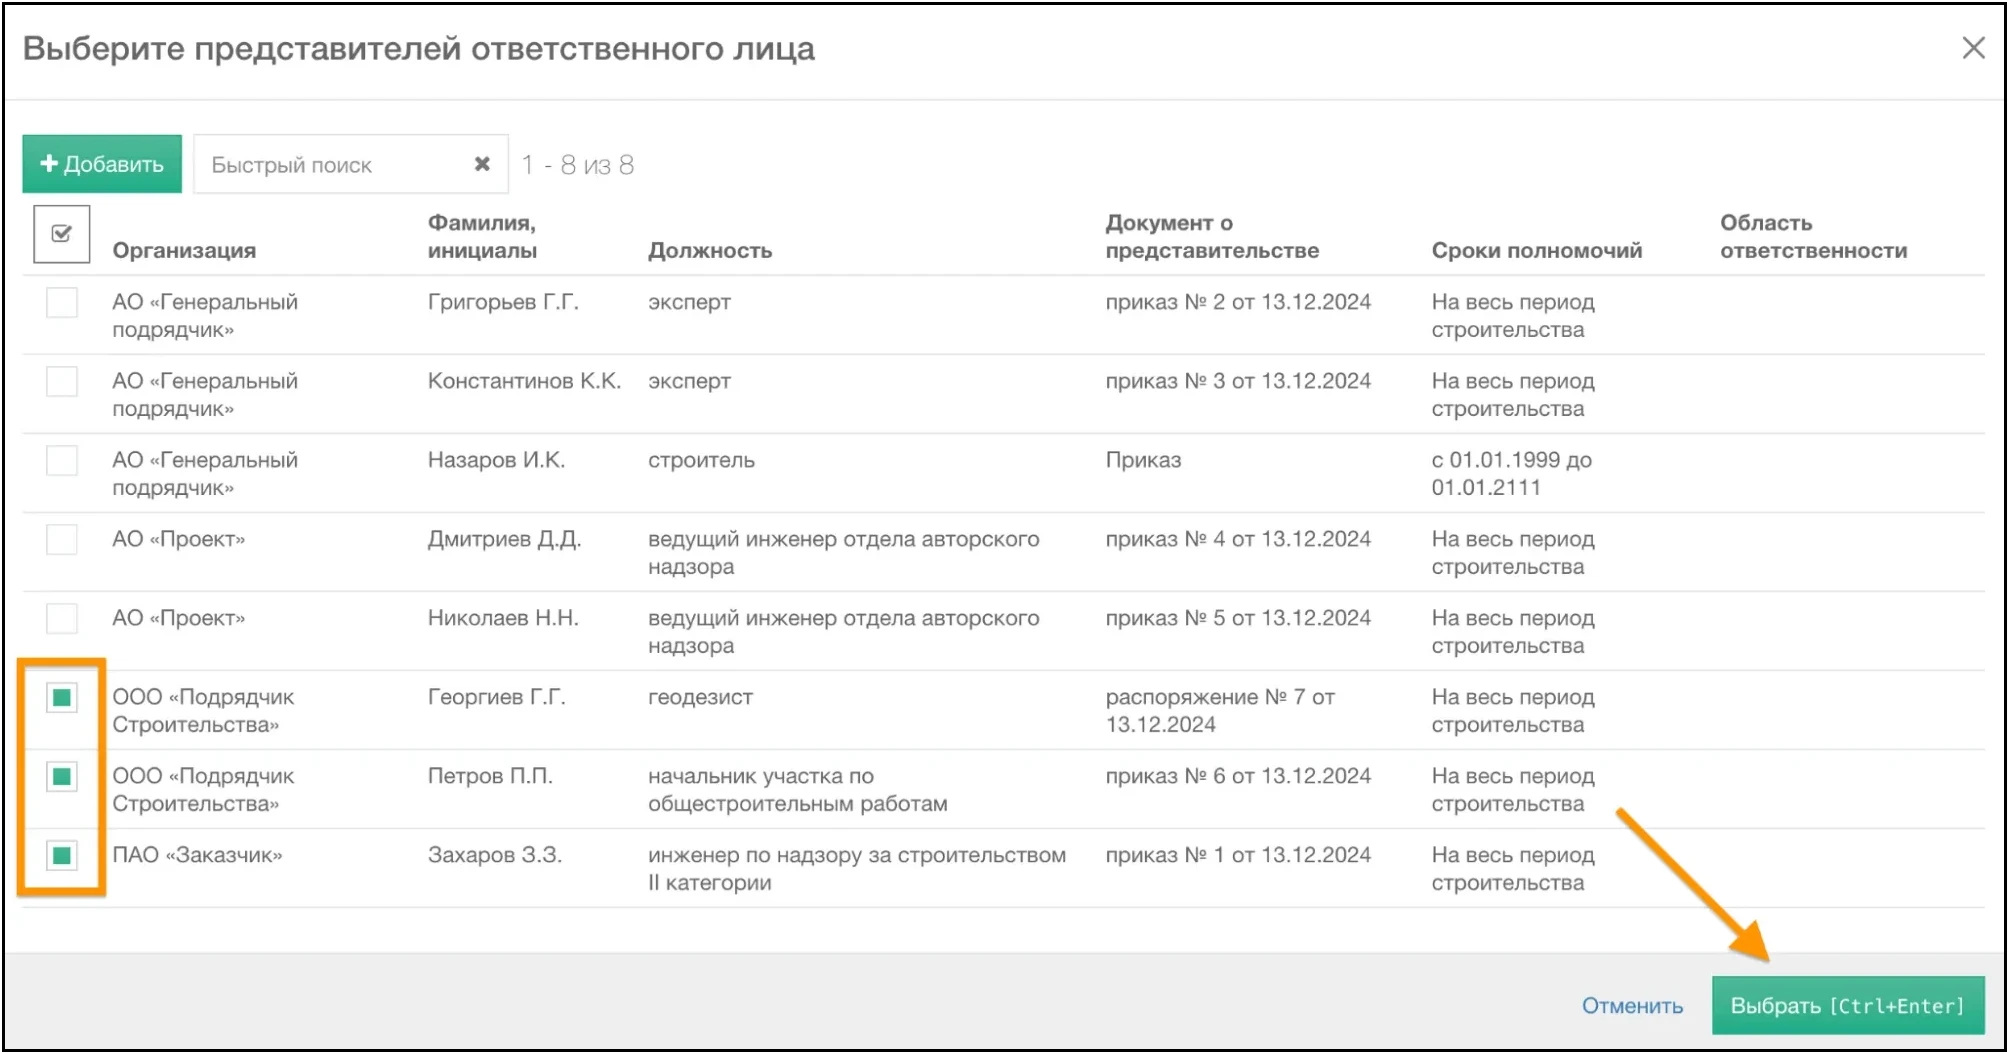2009x1054 pixels.
Task: Check the checkbox for Григорьев Г.Г.
Action: click(61, 302)
